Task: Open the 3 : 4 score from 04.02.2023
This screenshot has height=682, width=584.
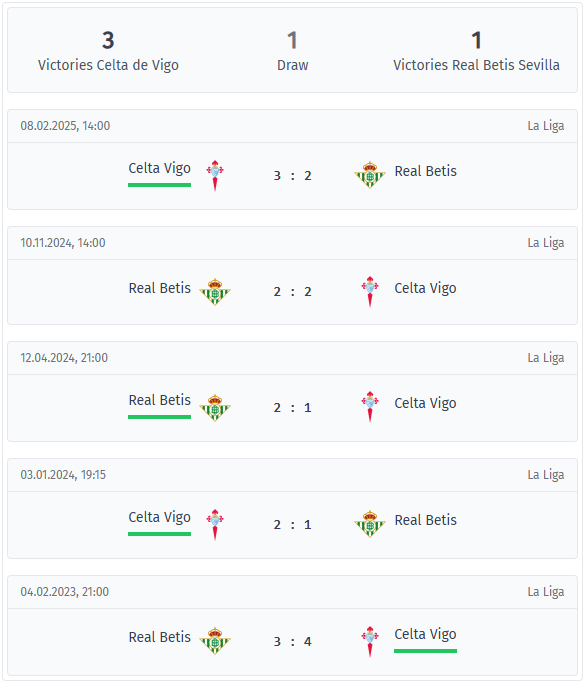Action: [292, 642]
